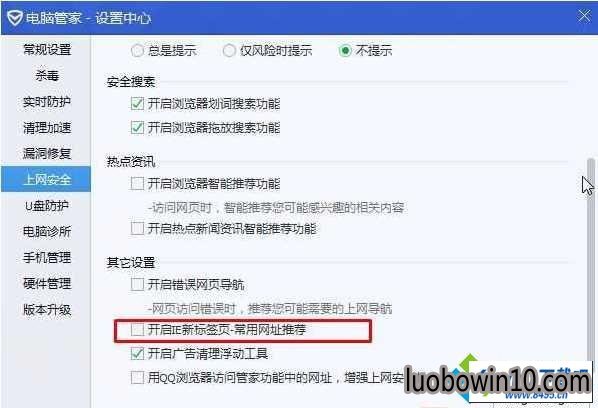Click the Tencent PC Manager shield logo

15,18
